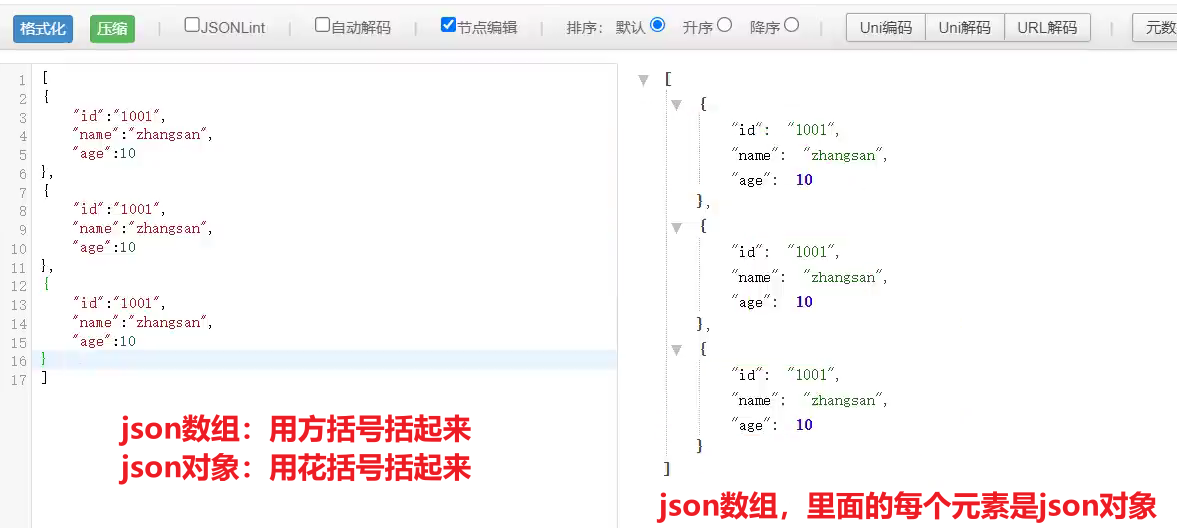This screenshot has width=1177, height=528.
Task: Enable the JSONLint checkbox
Action: click(192, 25)
